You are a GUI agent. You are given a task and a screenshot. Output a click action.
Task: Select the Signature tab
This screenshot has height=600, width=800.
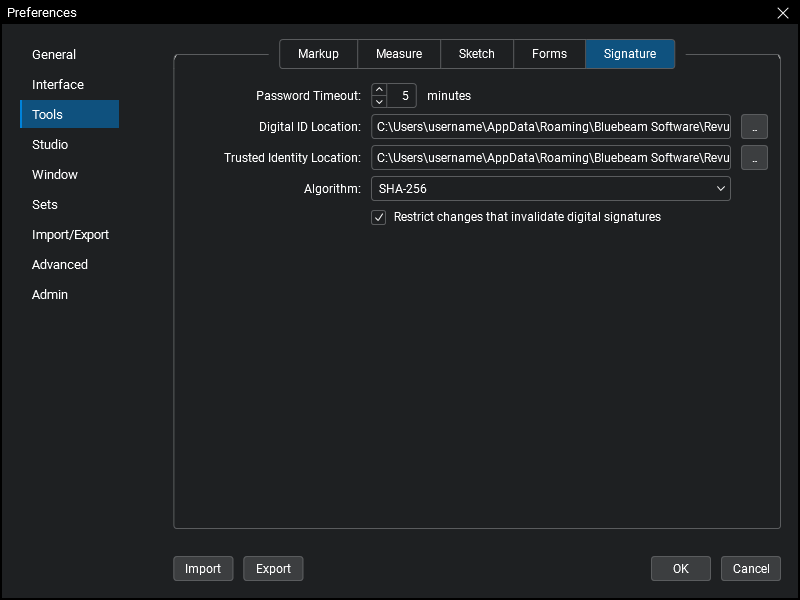tap(630, 54)
